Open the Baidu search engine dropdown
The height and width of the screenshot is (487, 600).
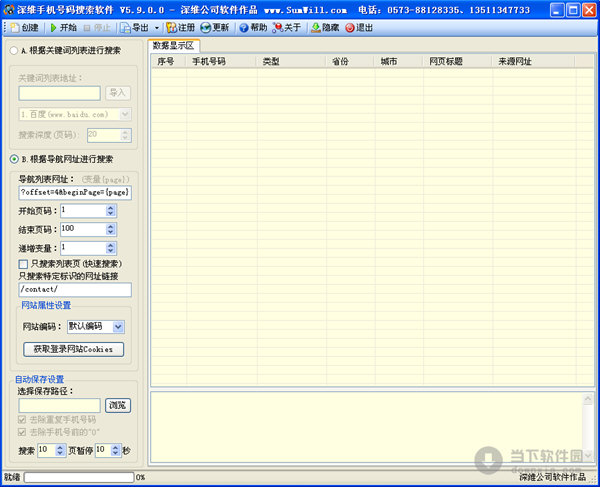(x=125, y=114)
